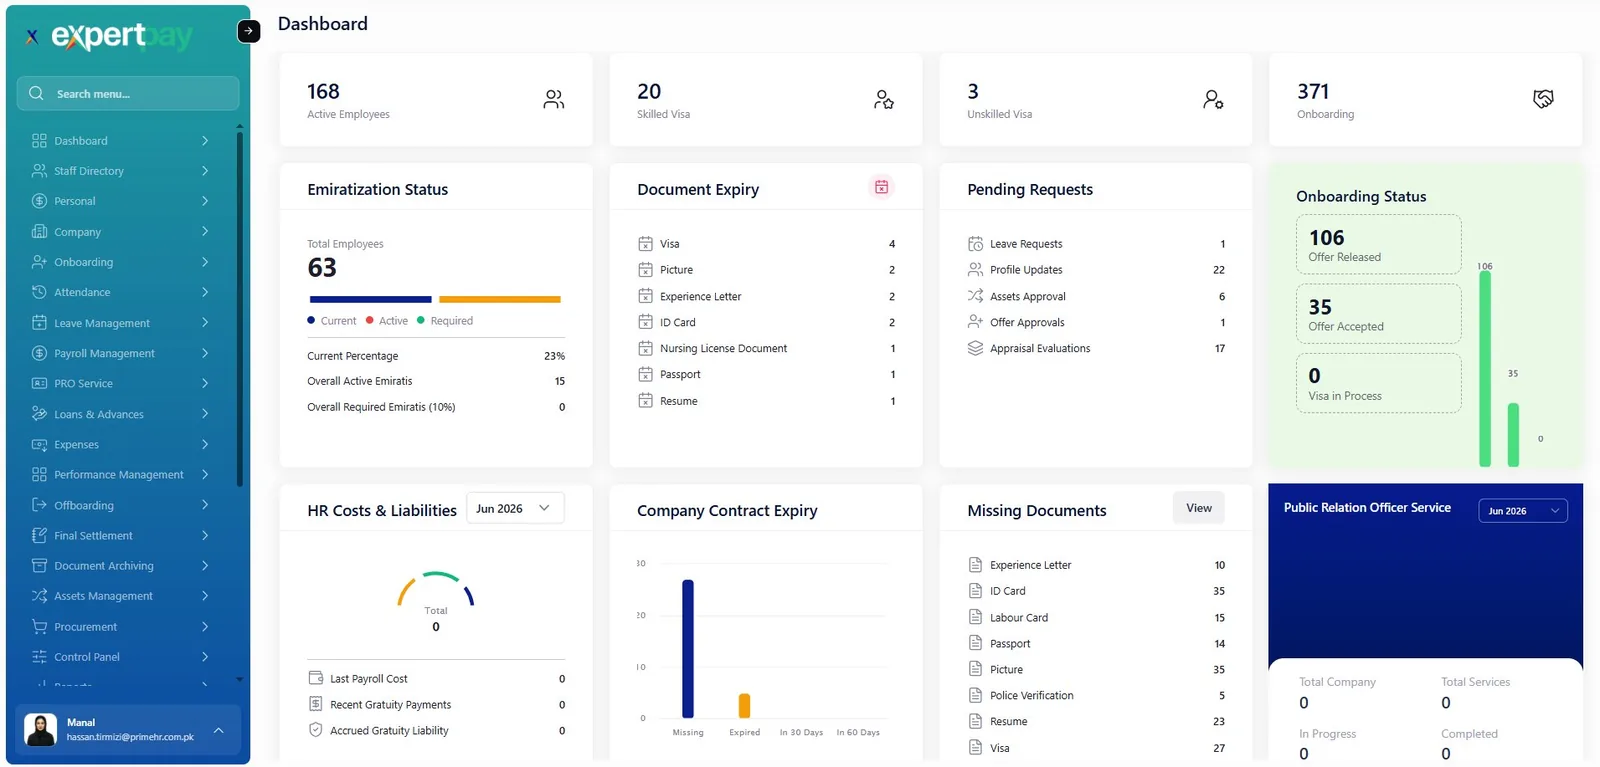
Task: Expand the Dashboard menu chevron
Action: [205, 141]
